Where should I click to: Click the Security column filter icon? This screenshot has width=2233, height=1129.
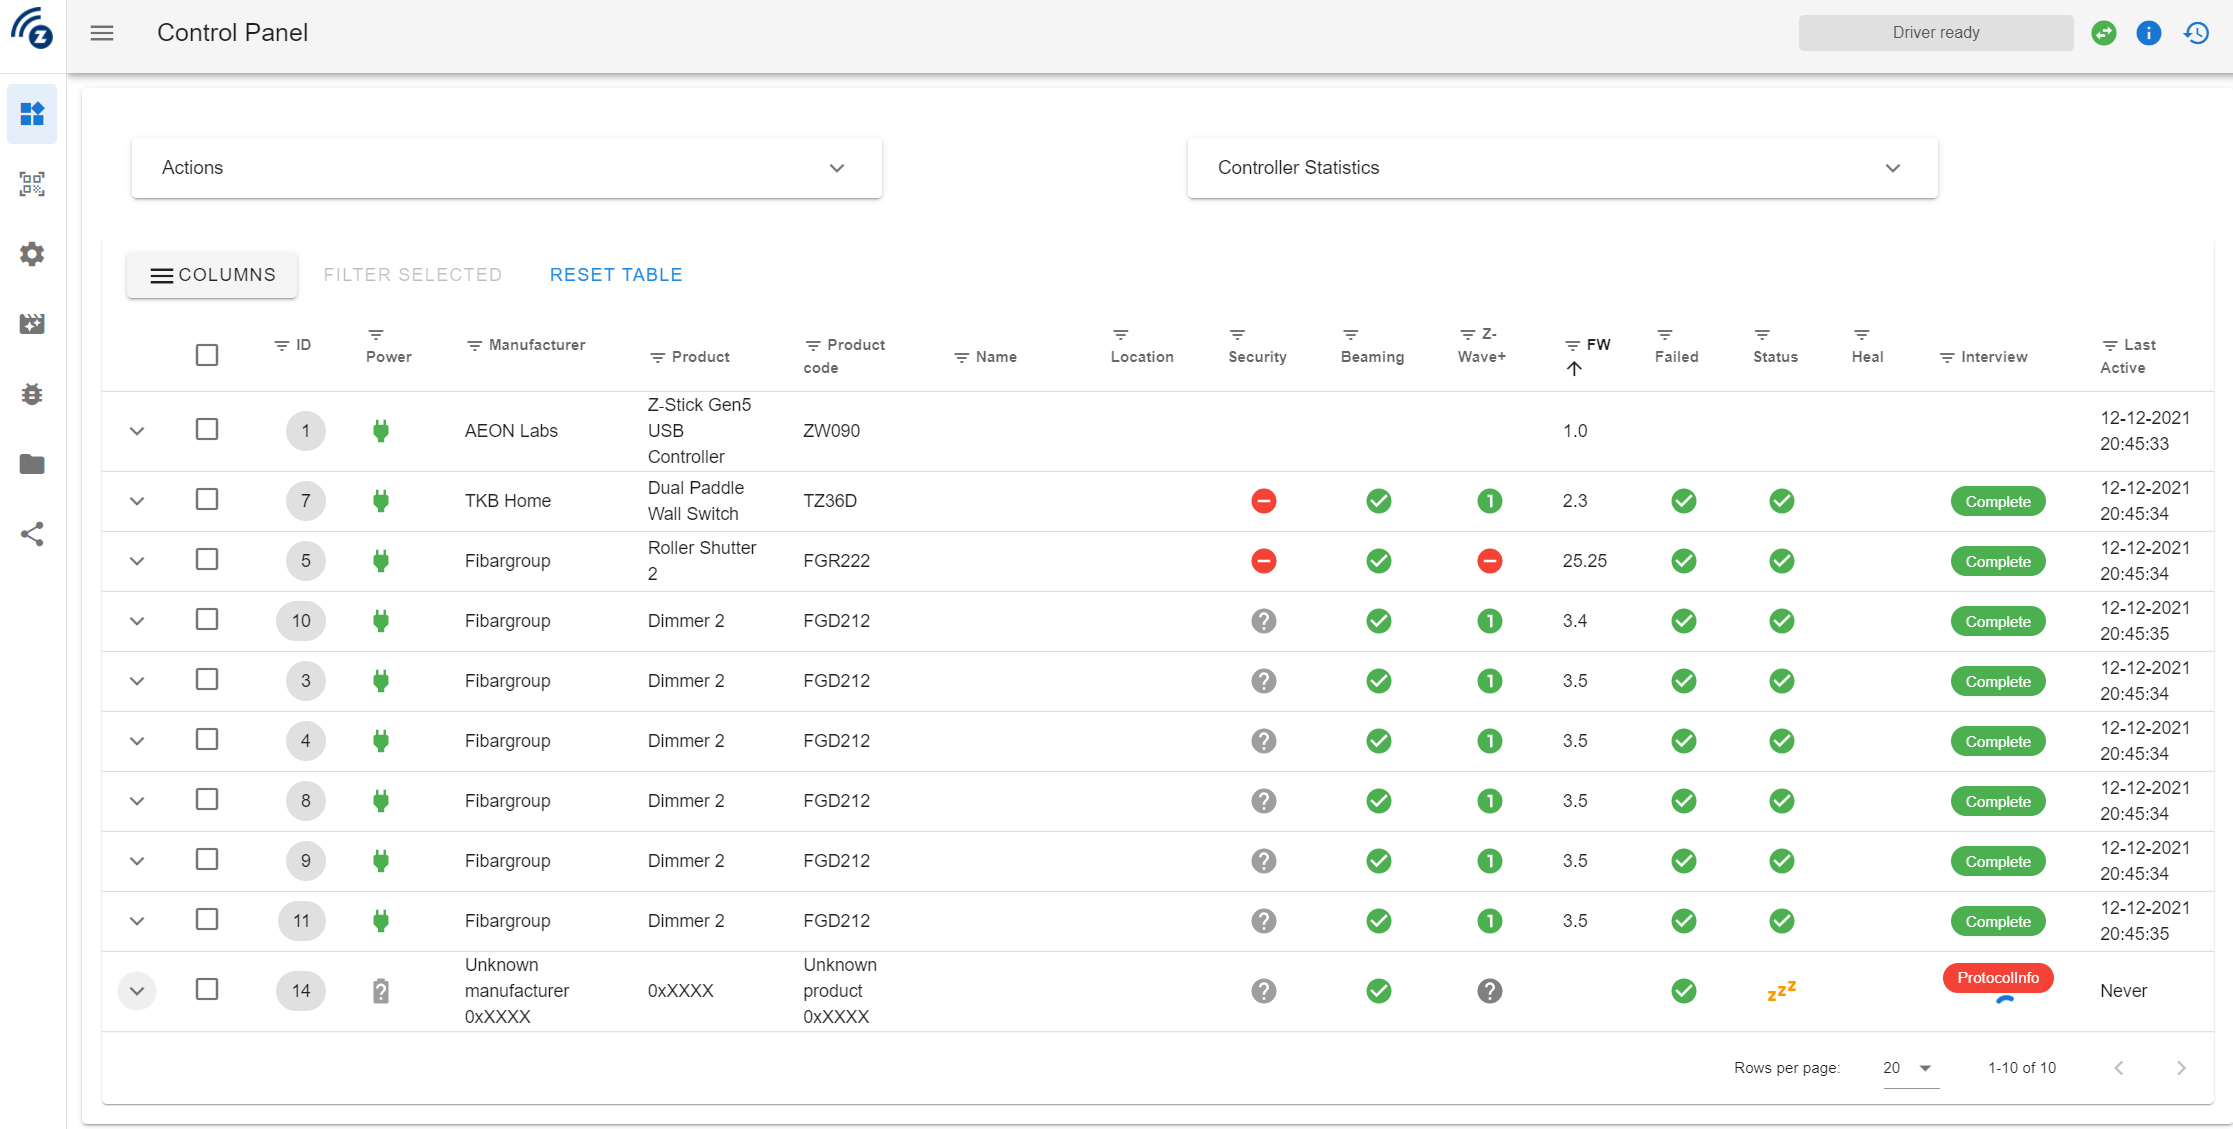pyautogui.click(x=1237, y=334)
